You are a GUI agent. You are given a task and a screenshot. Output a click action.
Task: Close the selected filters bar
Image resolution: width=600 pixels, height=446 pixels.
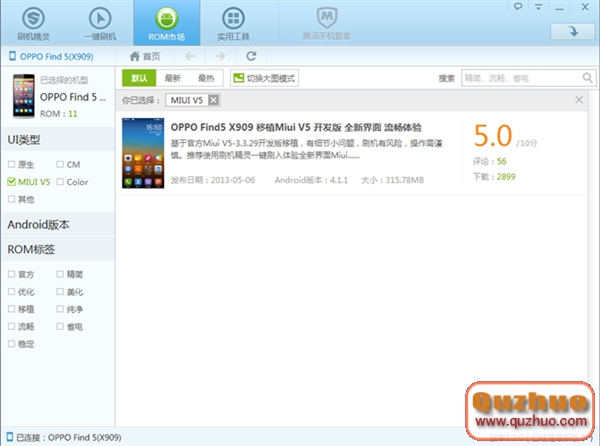(x=579, y=100)
